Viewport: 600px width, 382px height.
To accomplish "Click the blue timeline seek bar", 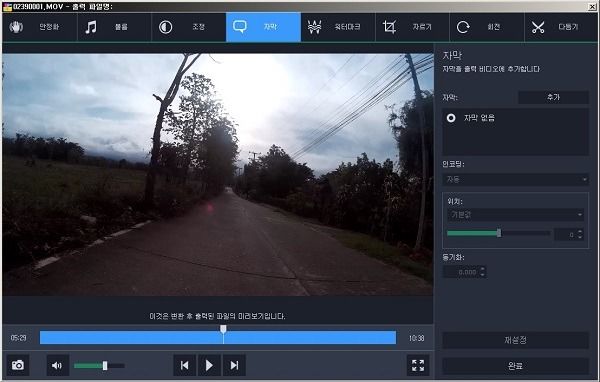I will [x=218, y=338].
